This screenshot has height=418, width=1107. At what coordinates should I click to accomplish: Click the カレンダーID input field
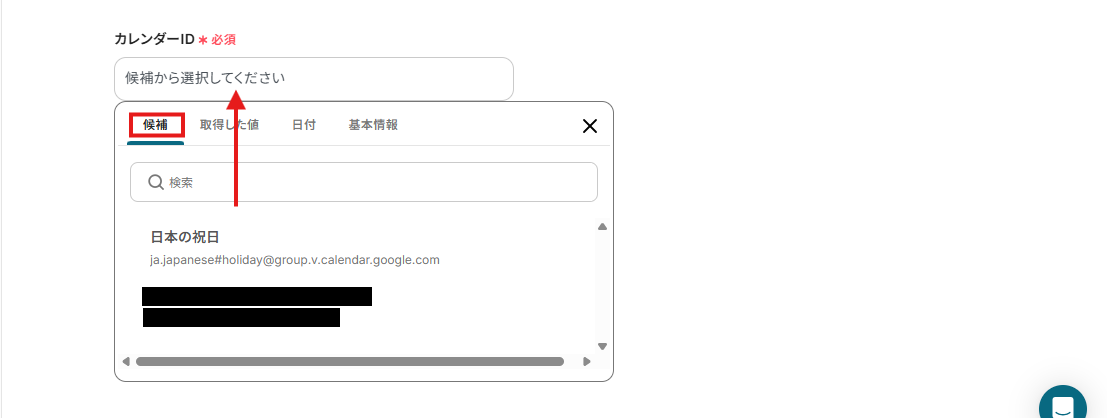click(313, 78)
